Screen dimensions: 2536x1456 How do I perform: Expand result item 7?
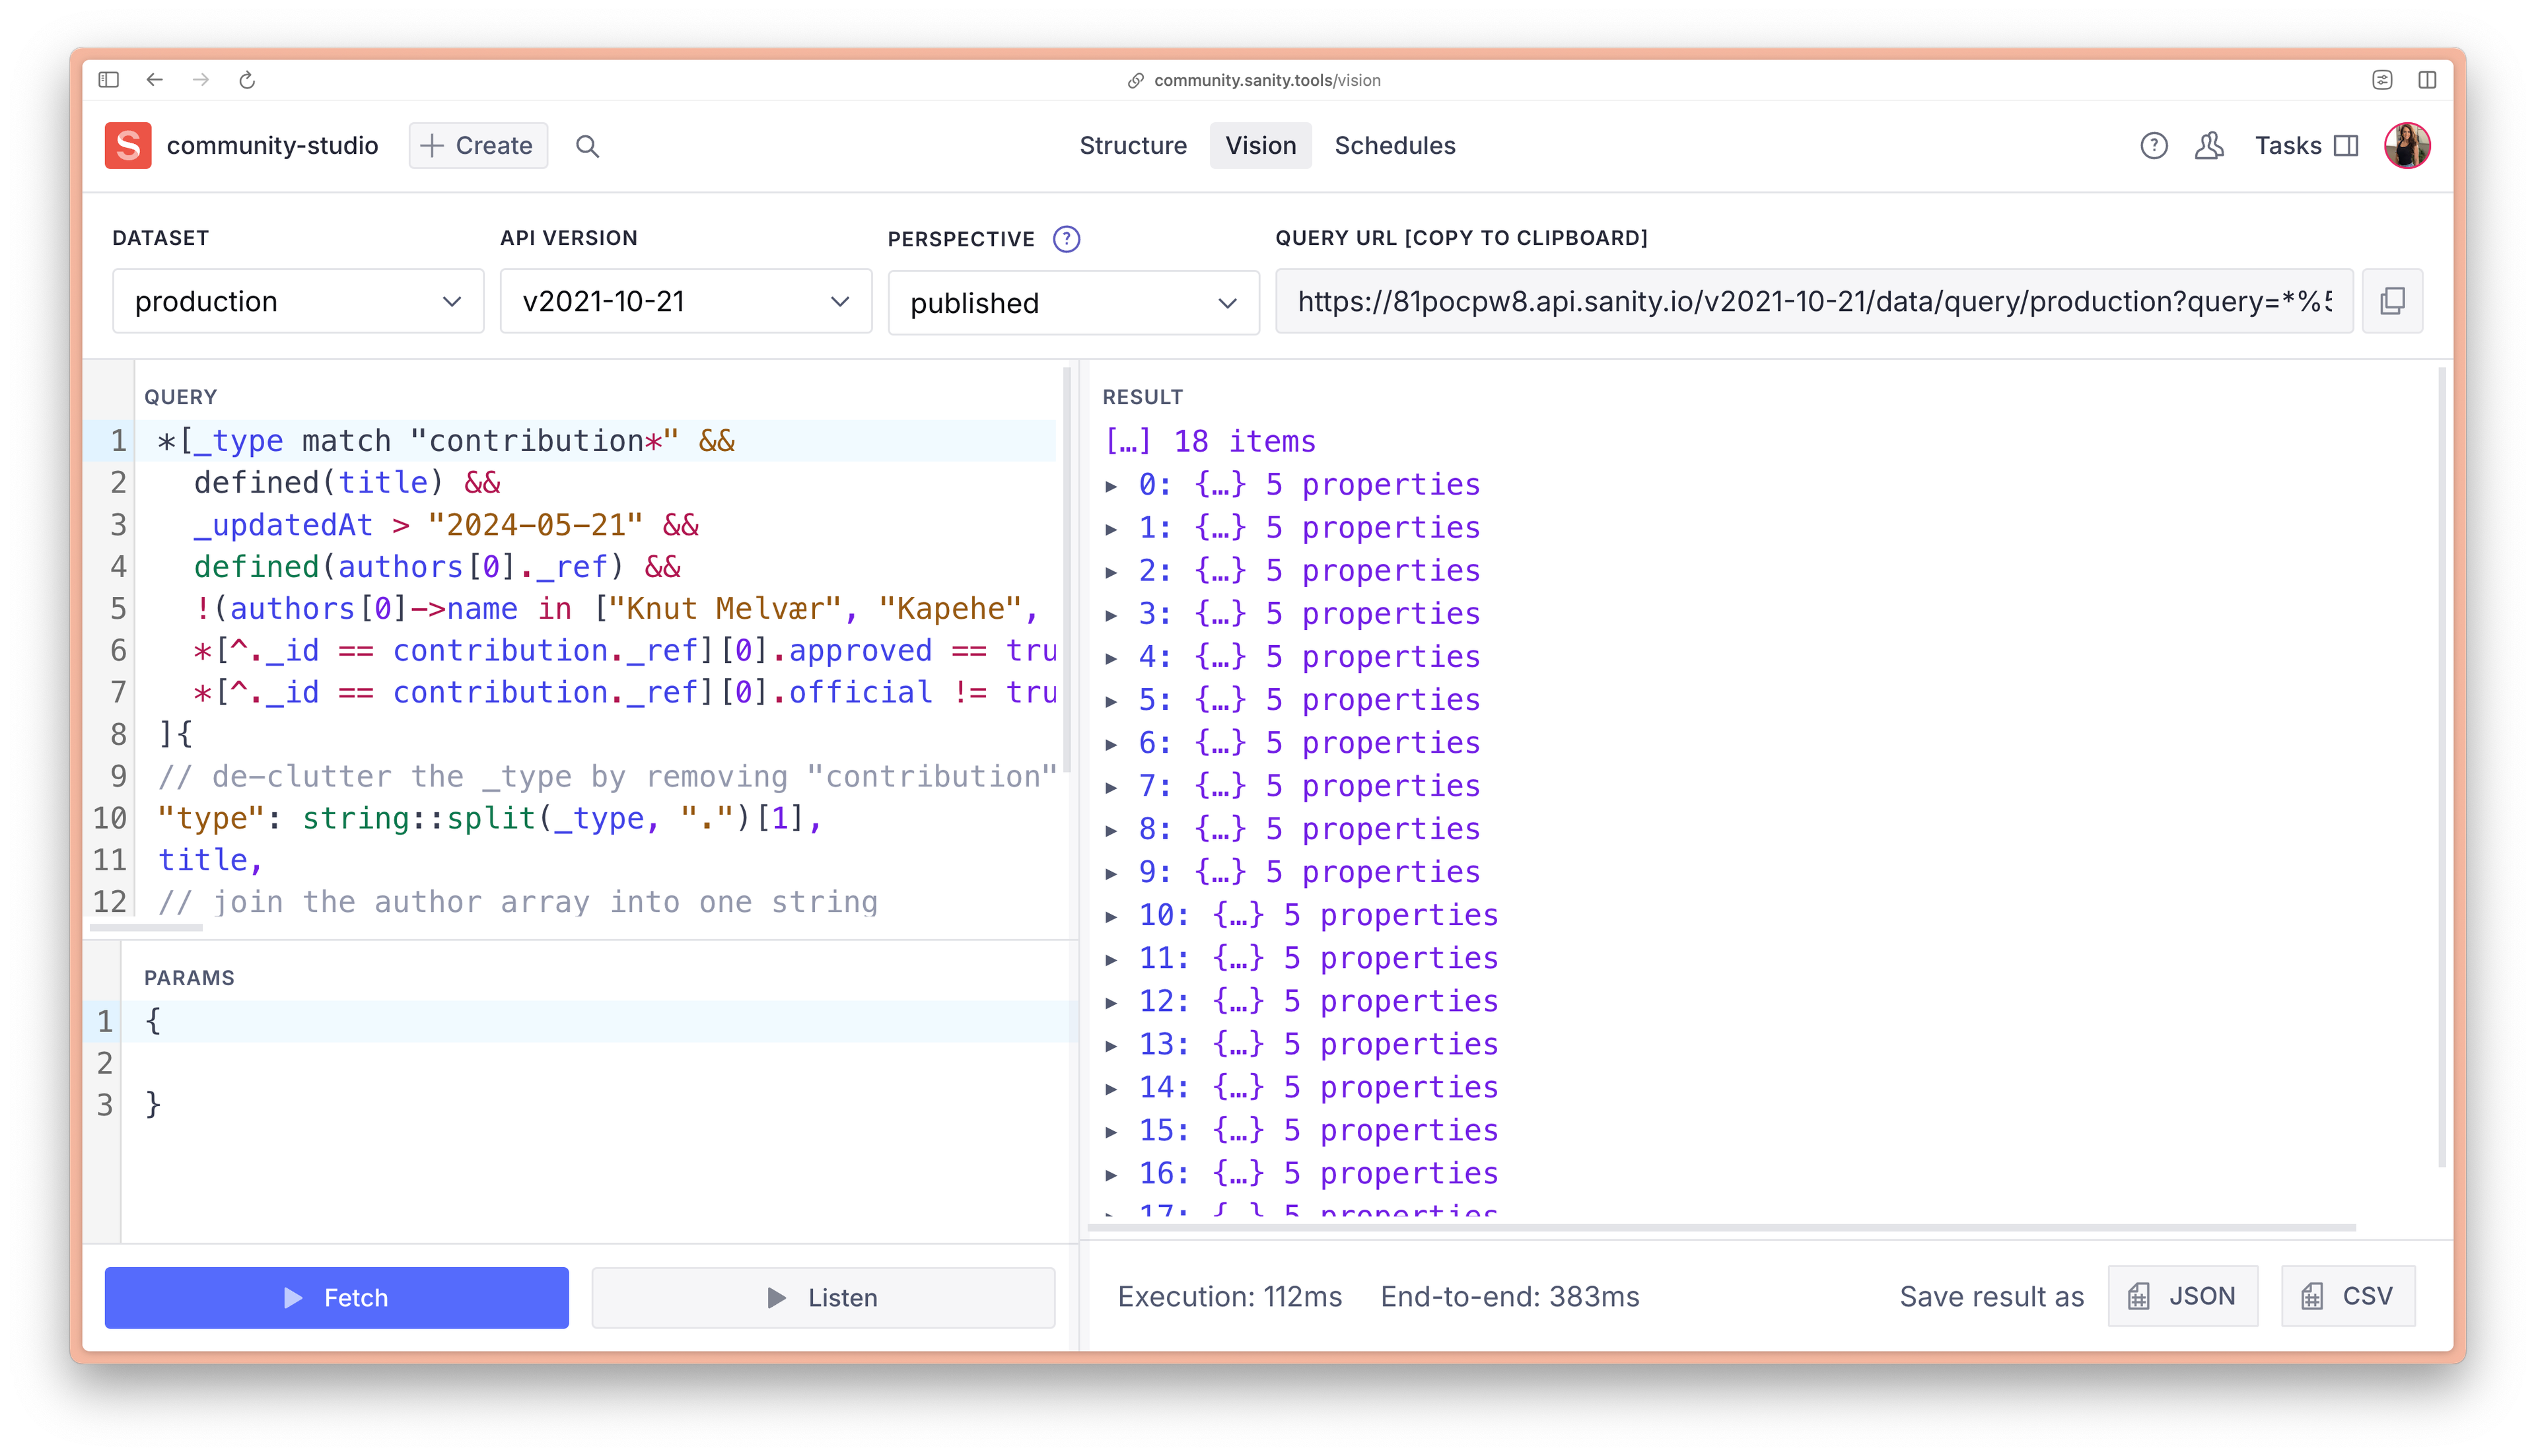pos(1111,787)
